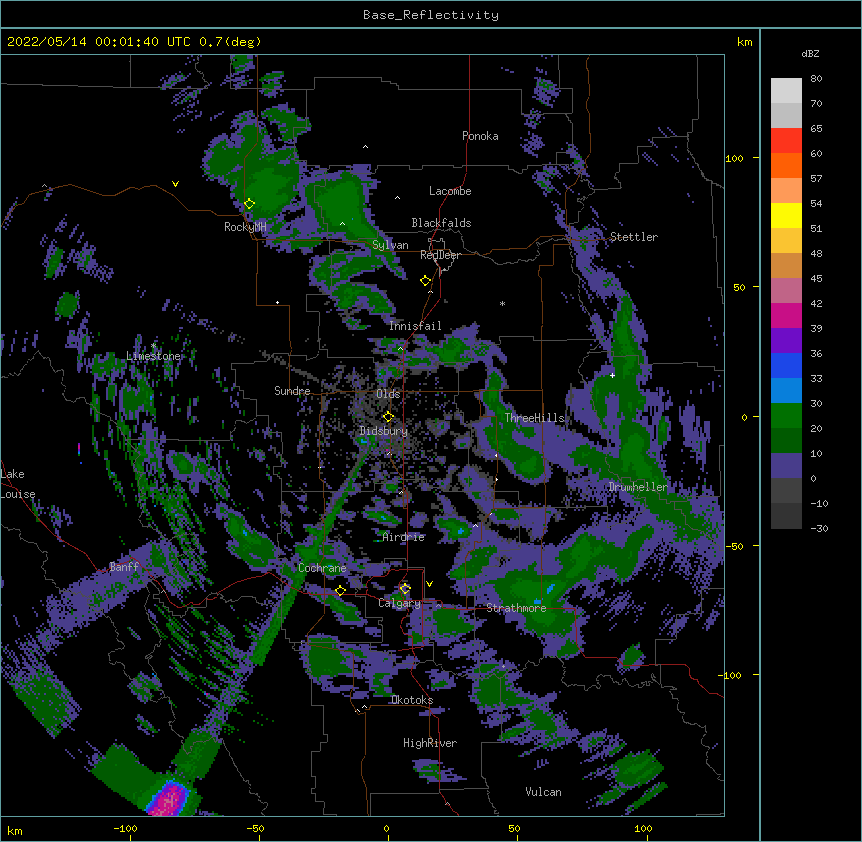Click the yellow diamond marker south of RedDeer
The height and width of the screenshot is (842, 862).
pyautogui.click(x=425, y=281)
